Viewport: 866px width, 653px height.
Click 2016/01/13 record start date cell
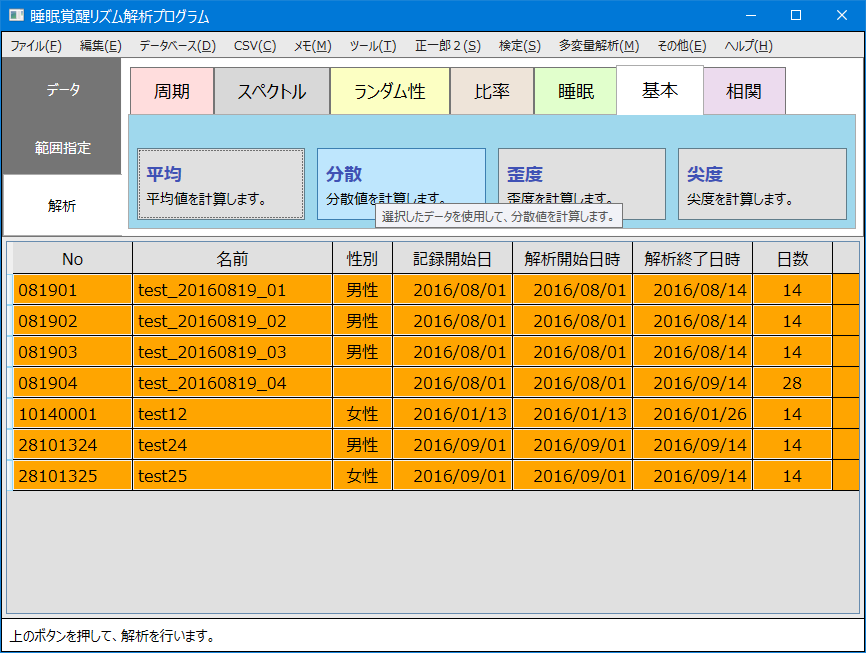click(x=453, y=413)
